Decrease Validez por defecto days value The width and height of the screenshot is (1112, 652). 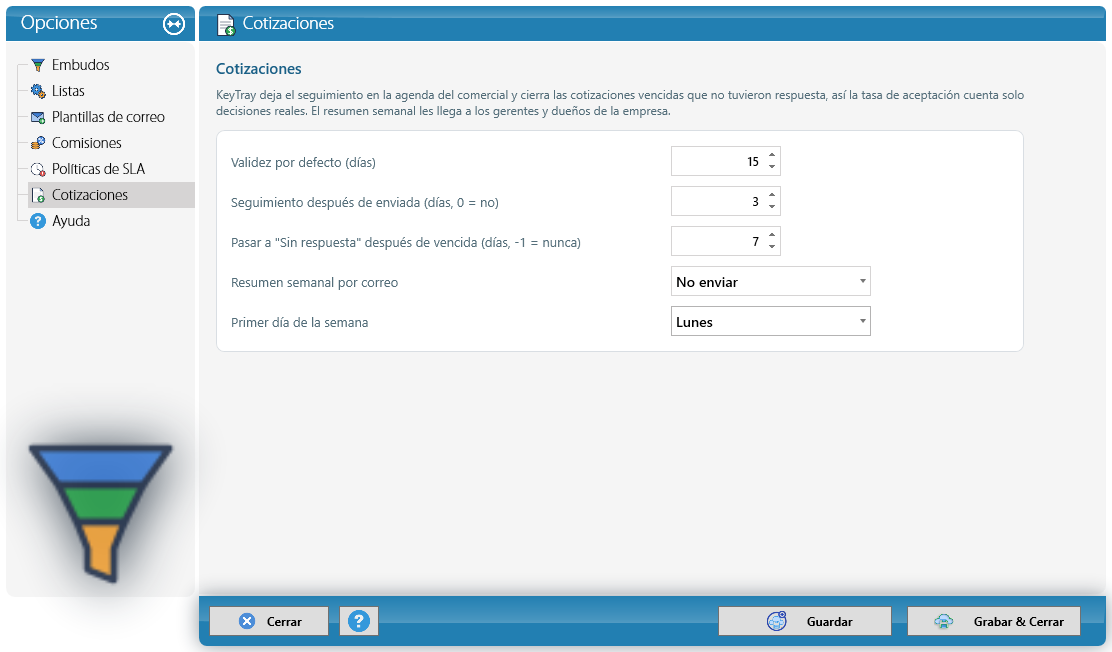772,167
